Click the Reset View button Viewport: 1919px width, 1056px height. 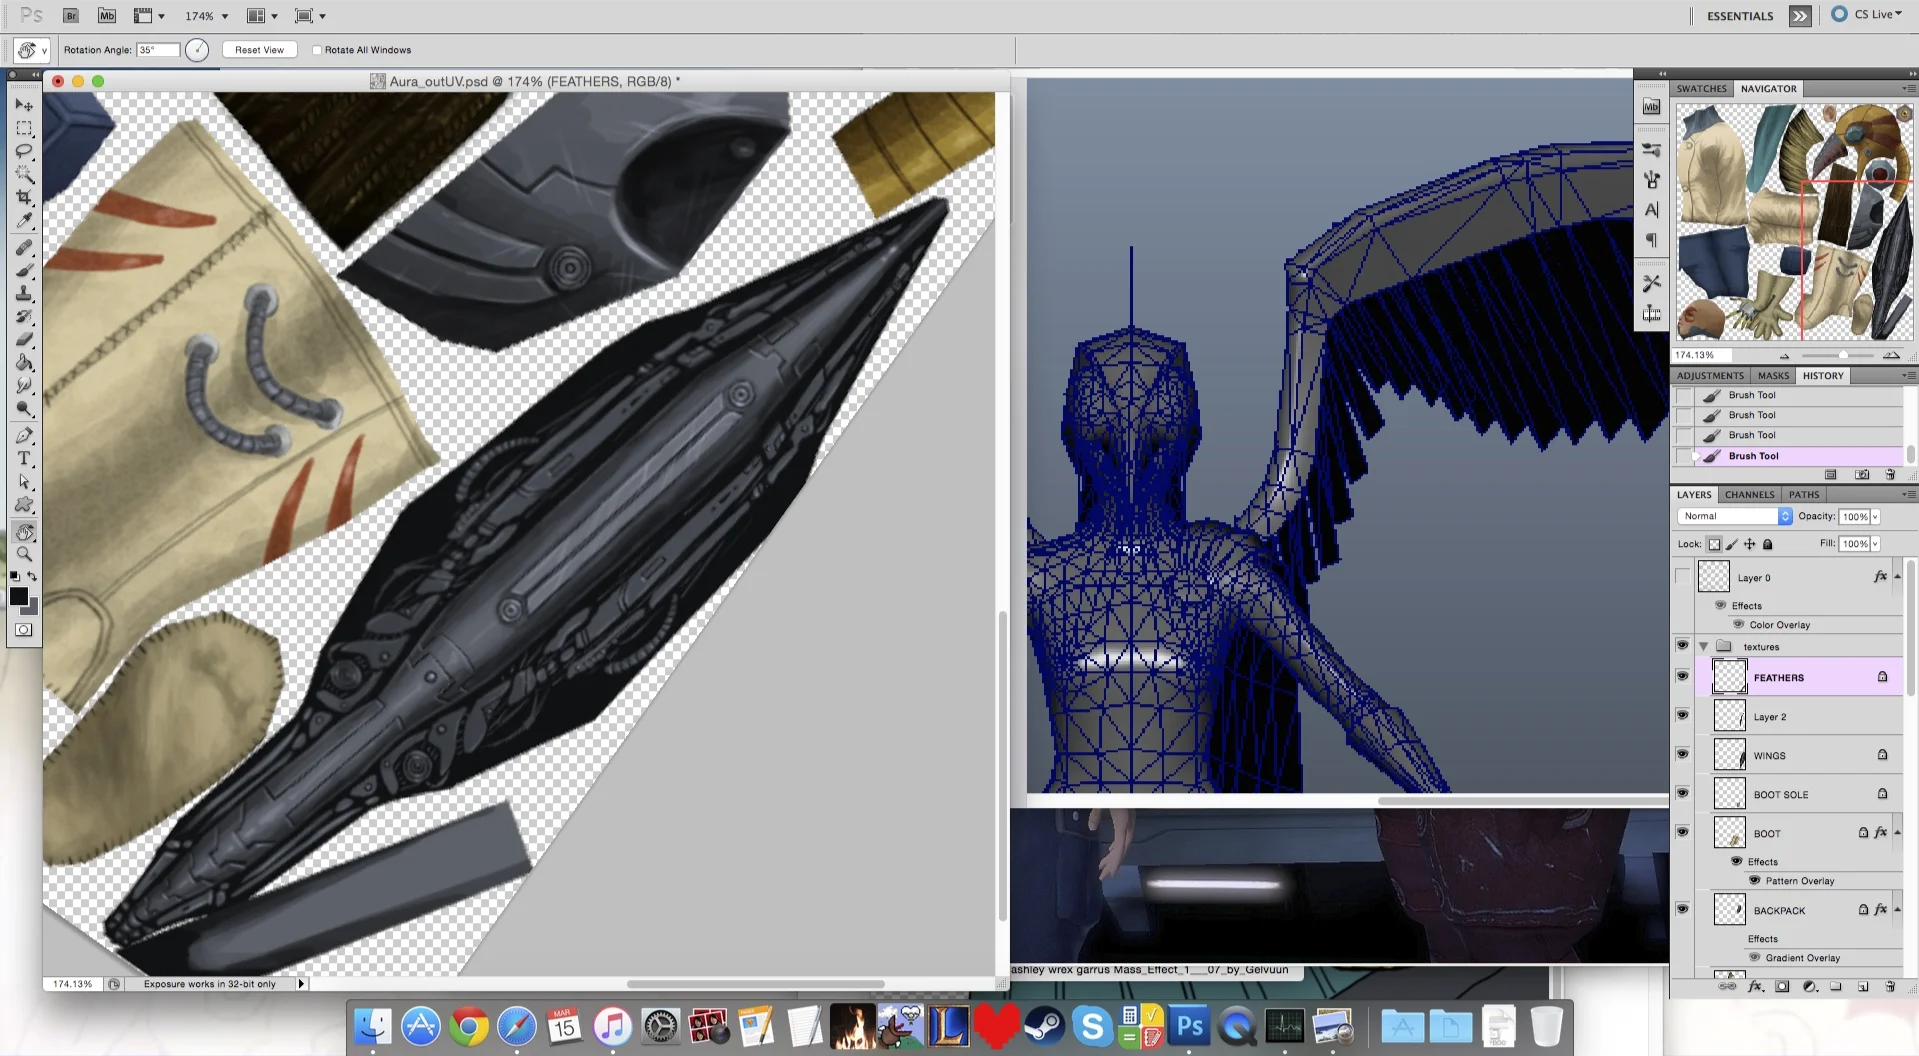pos(260,50)
